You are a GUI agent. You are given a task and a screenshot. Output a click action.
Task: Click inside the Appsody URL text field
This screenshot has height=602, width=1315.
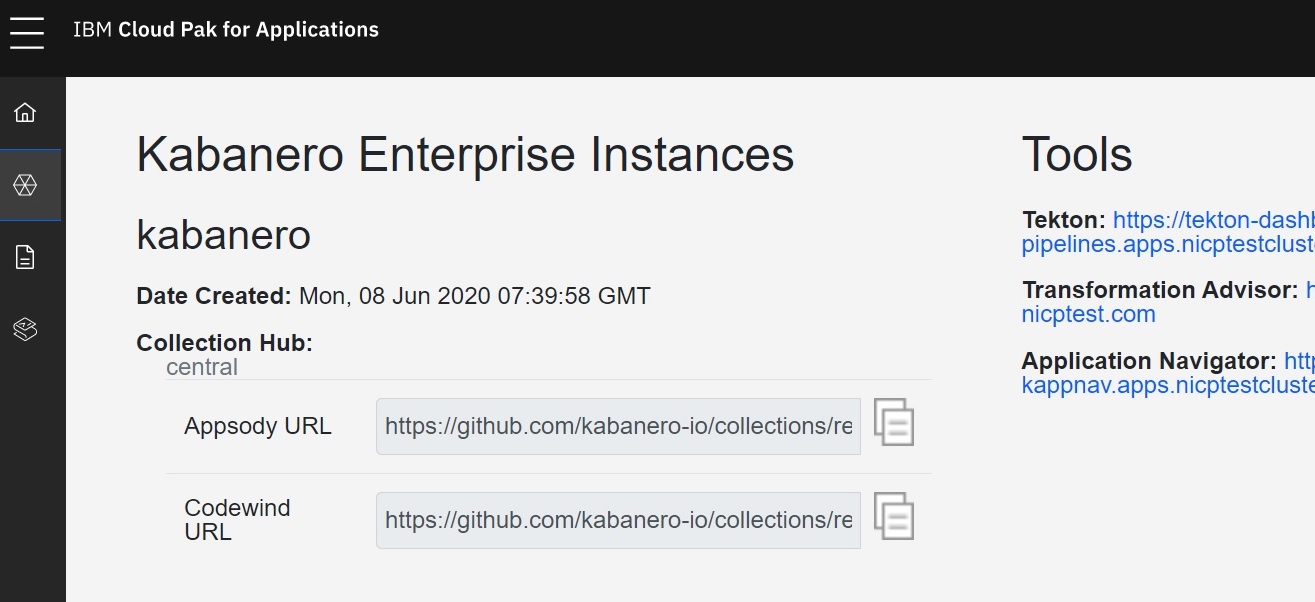click(615, 425)
